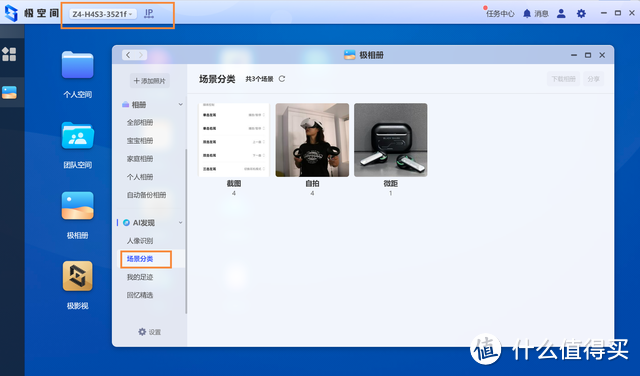
Task: Select 宝宝相册 in sidebar
Action: click(x=140, y=140)
